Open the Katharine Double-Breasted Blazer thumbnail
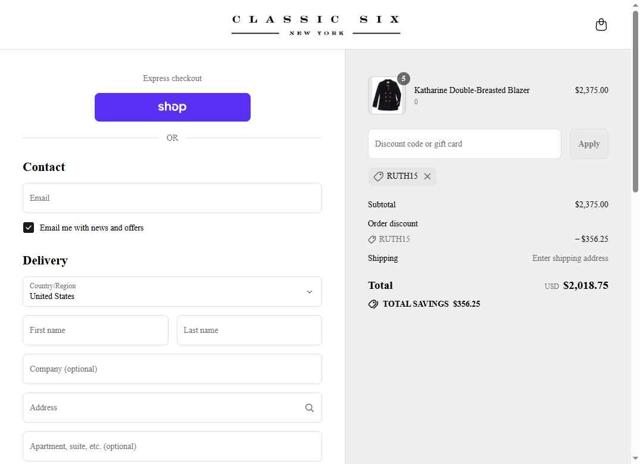Screen dimensions: 640x464 click(387, 96)
